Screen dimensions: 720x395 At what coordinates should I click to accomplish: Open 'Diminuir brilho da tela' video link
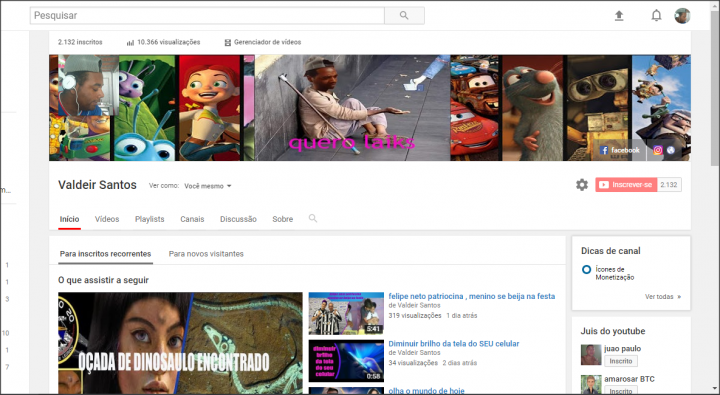point(454,344)
